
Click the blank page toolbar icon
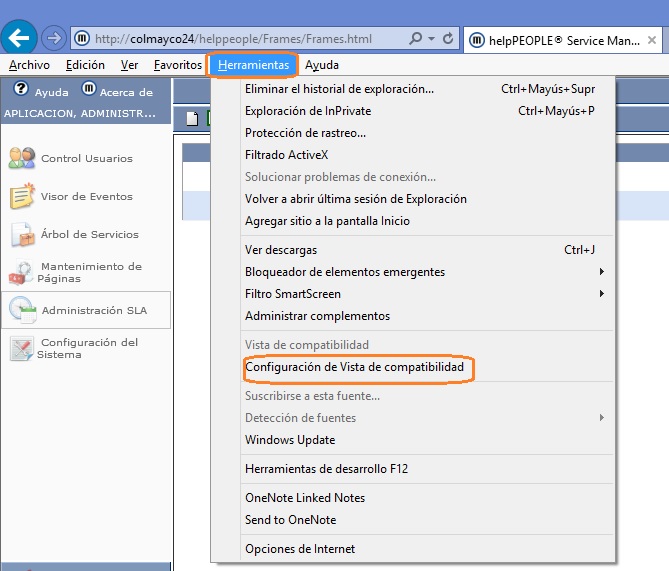pos(192,118)
